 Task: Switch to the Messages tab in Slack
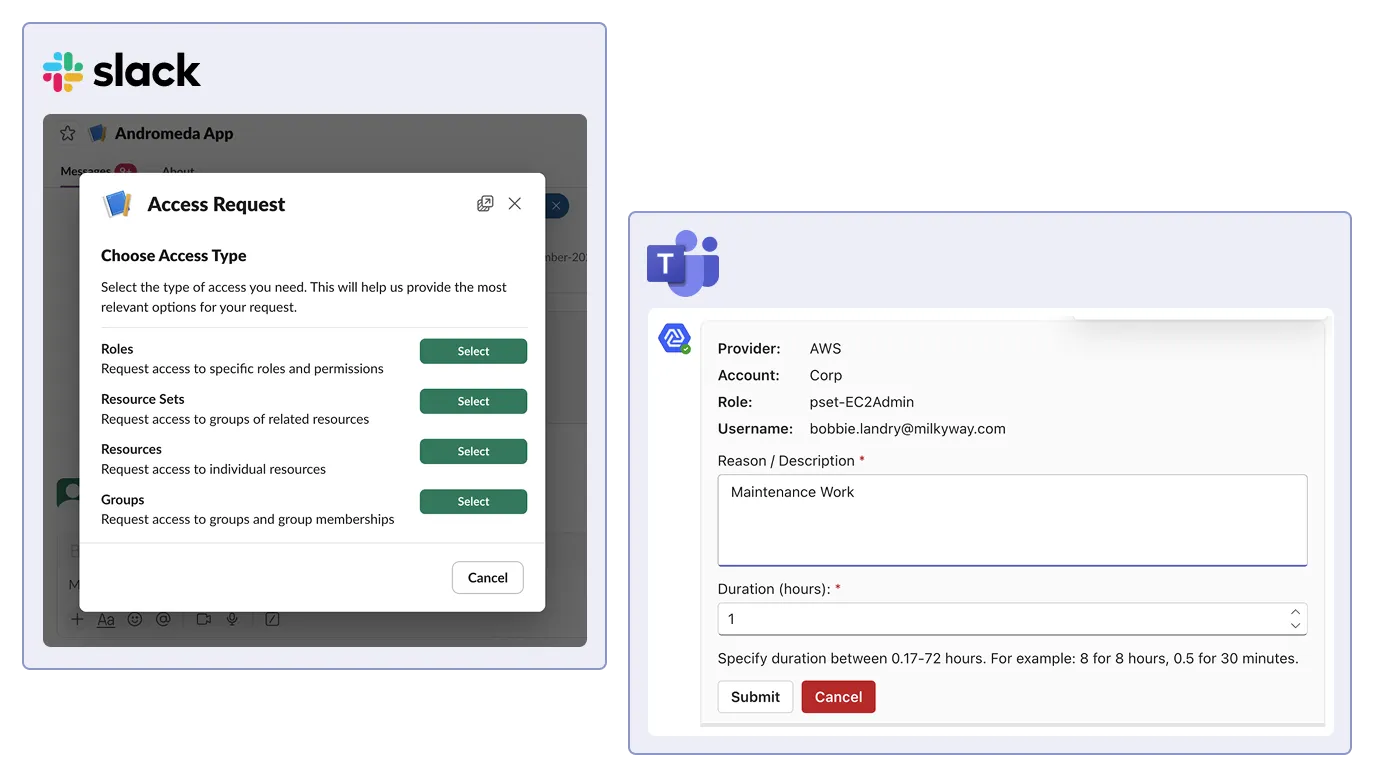pyautogui.click(x=87, y=171)
